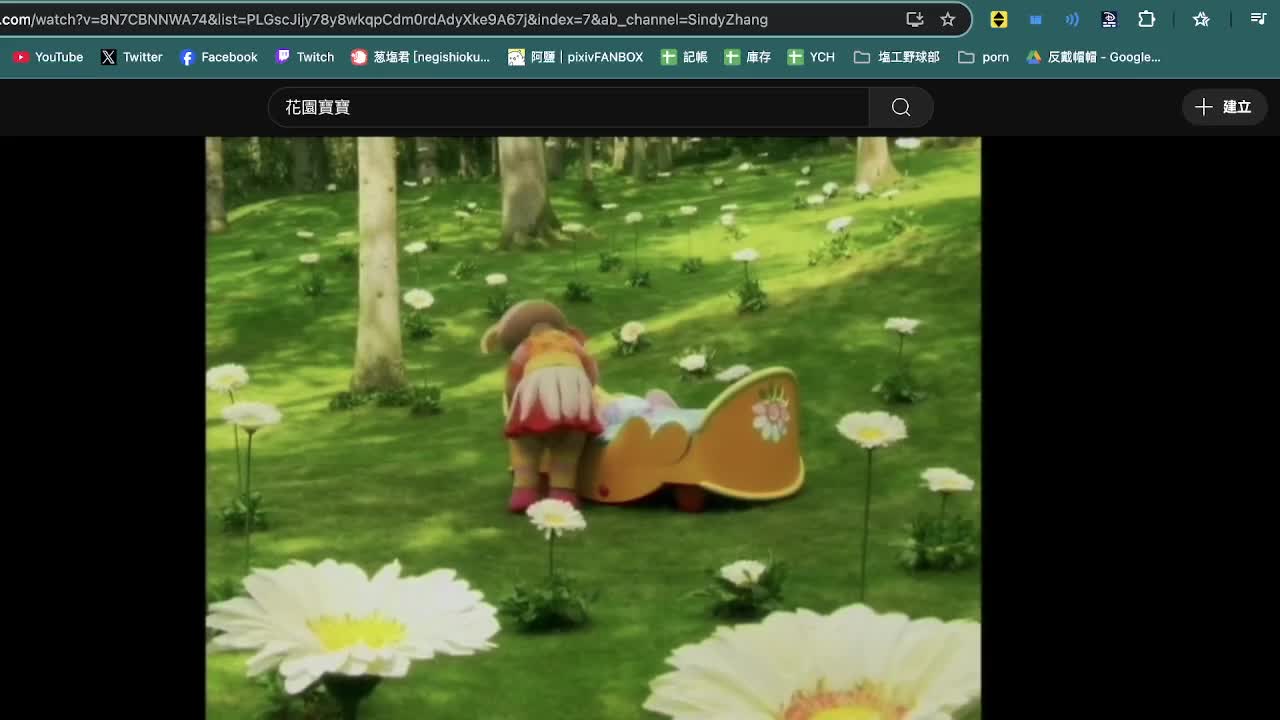Click the install app icon in address bar
1280x720 pixels.
coord(914,19)
